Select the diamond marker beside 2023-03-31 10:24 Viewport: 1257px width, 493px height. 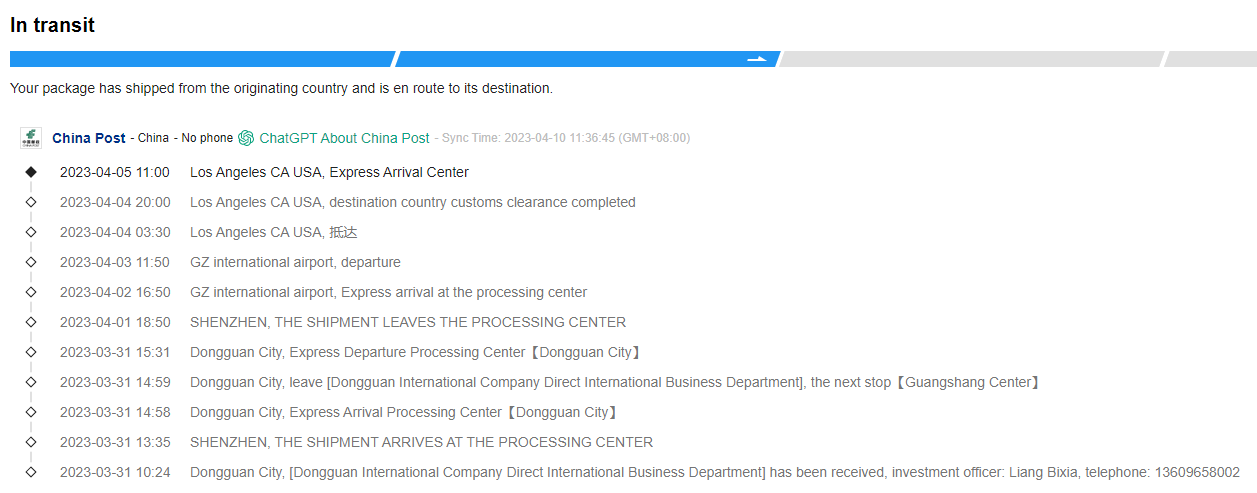click(31, 472)
